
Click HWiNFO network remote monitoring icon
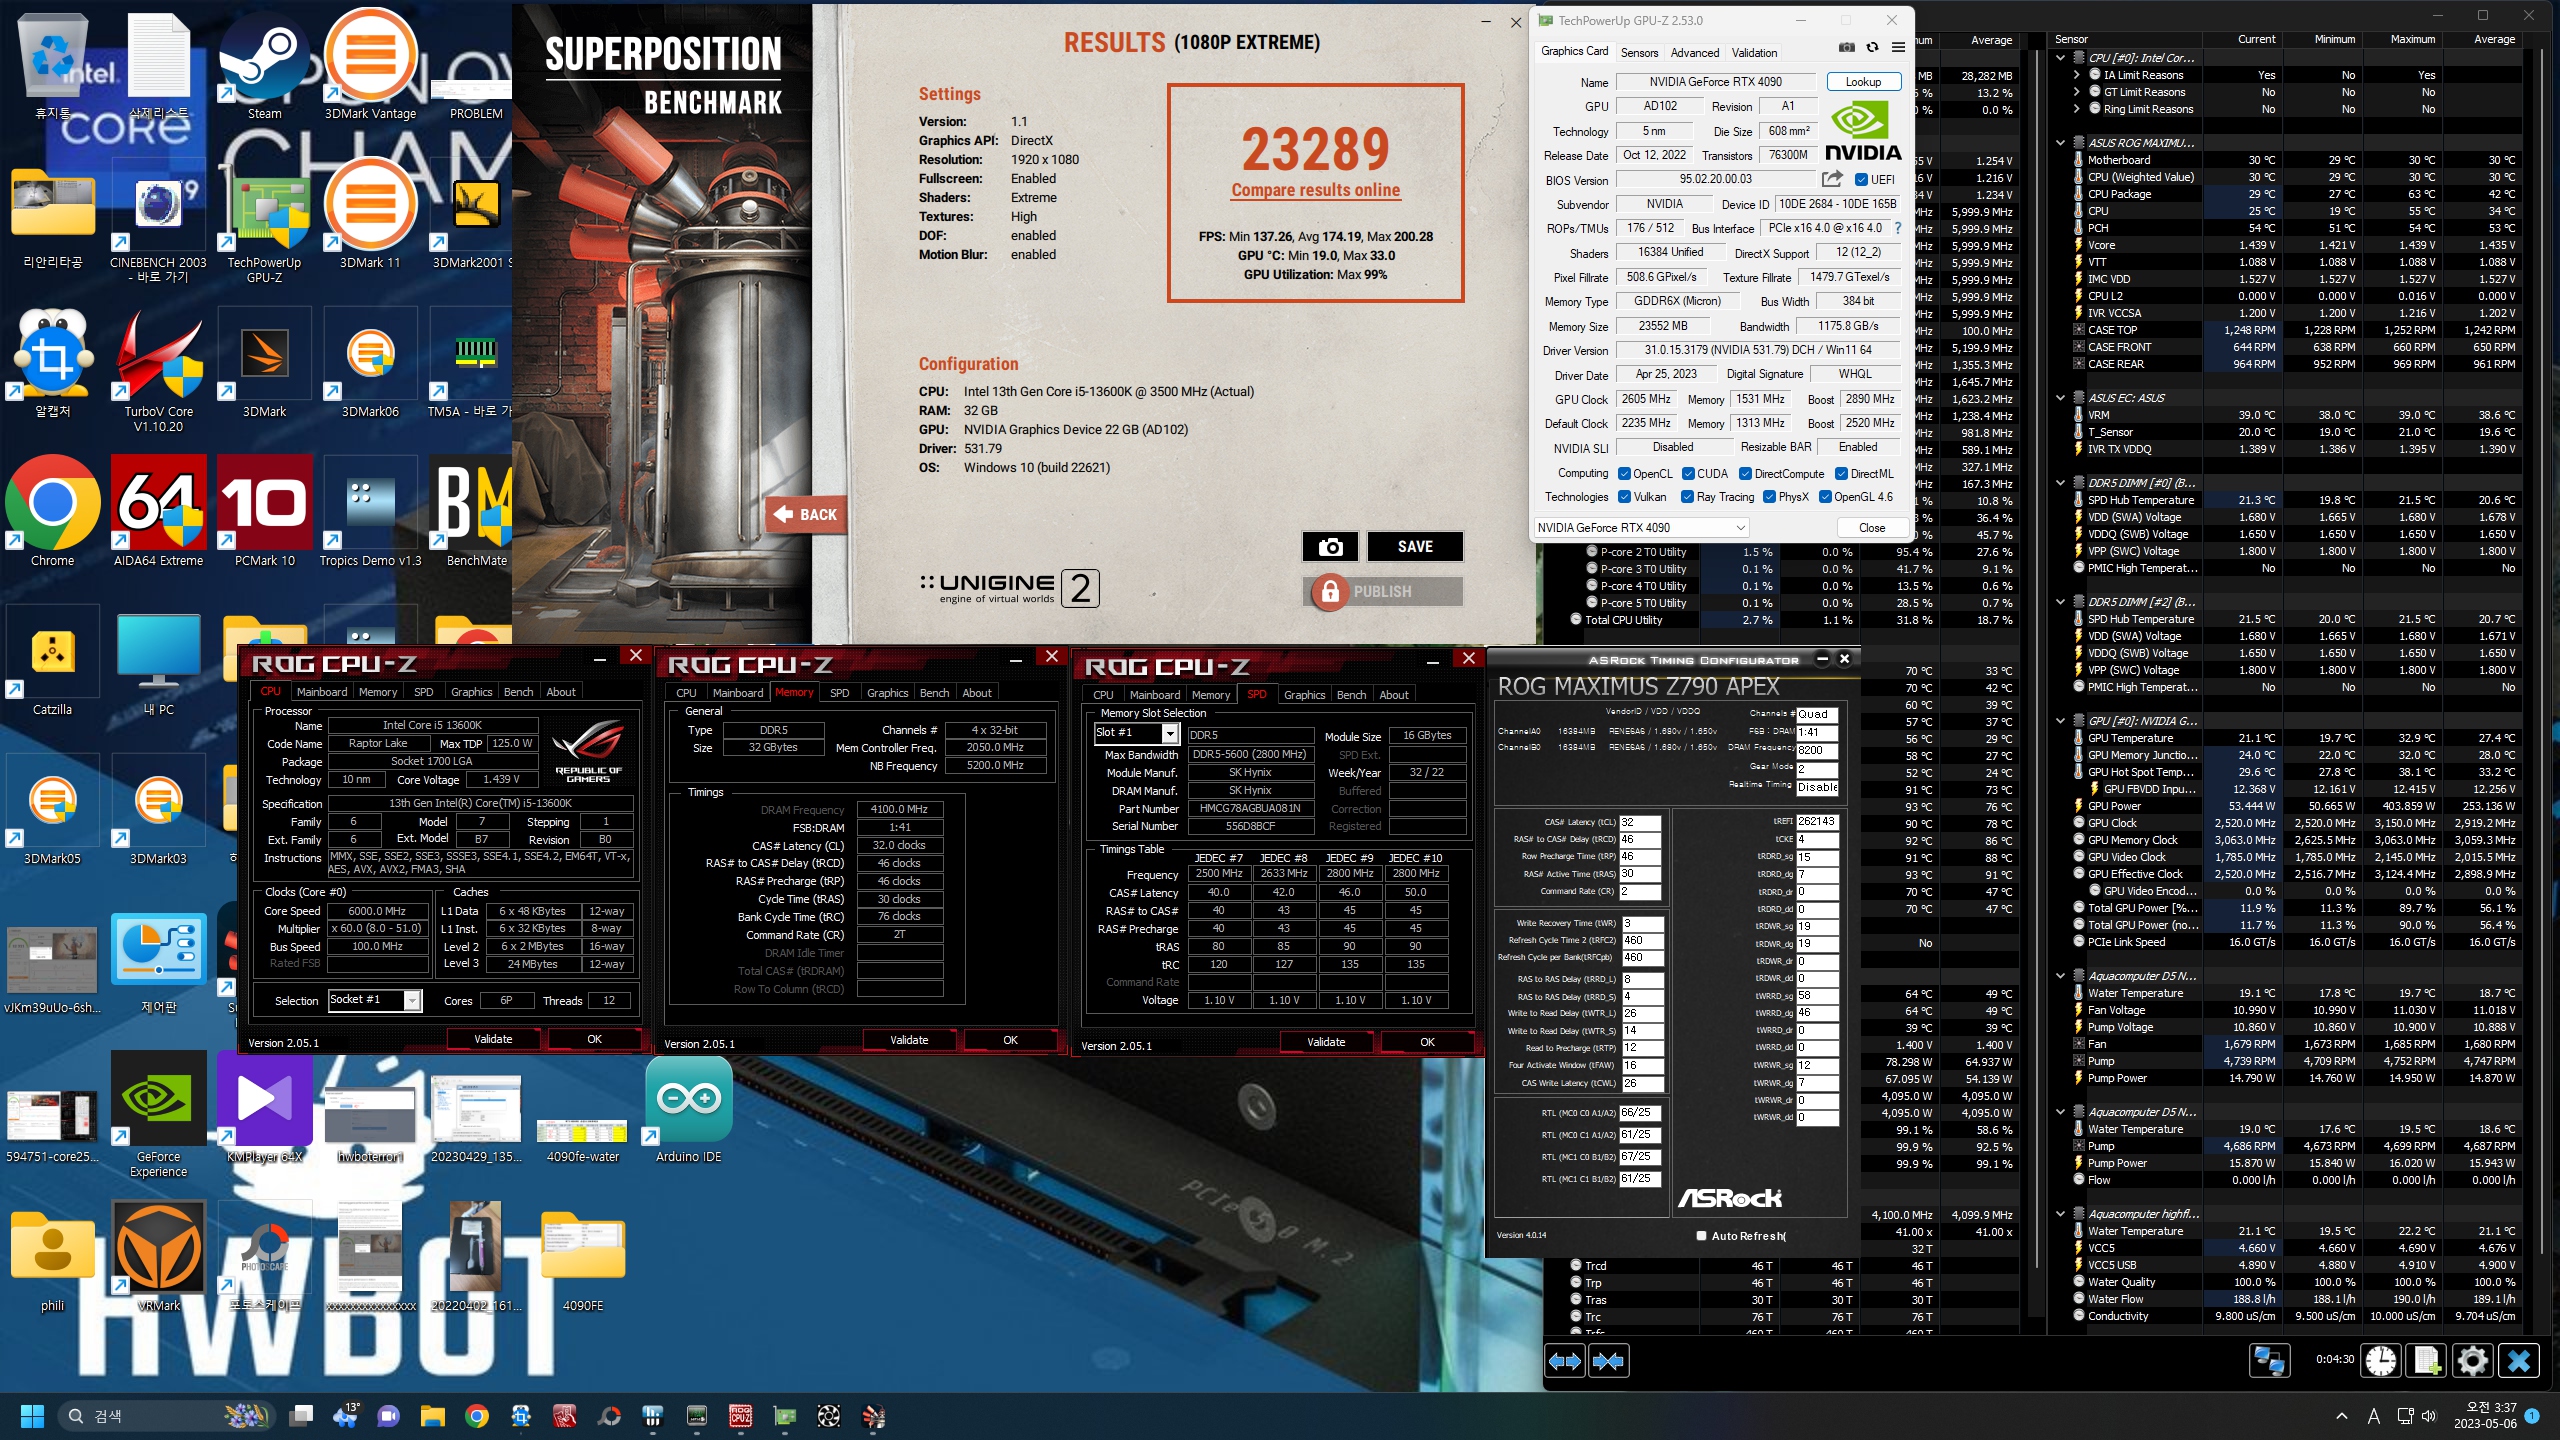2269,1360
